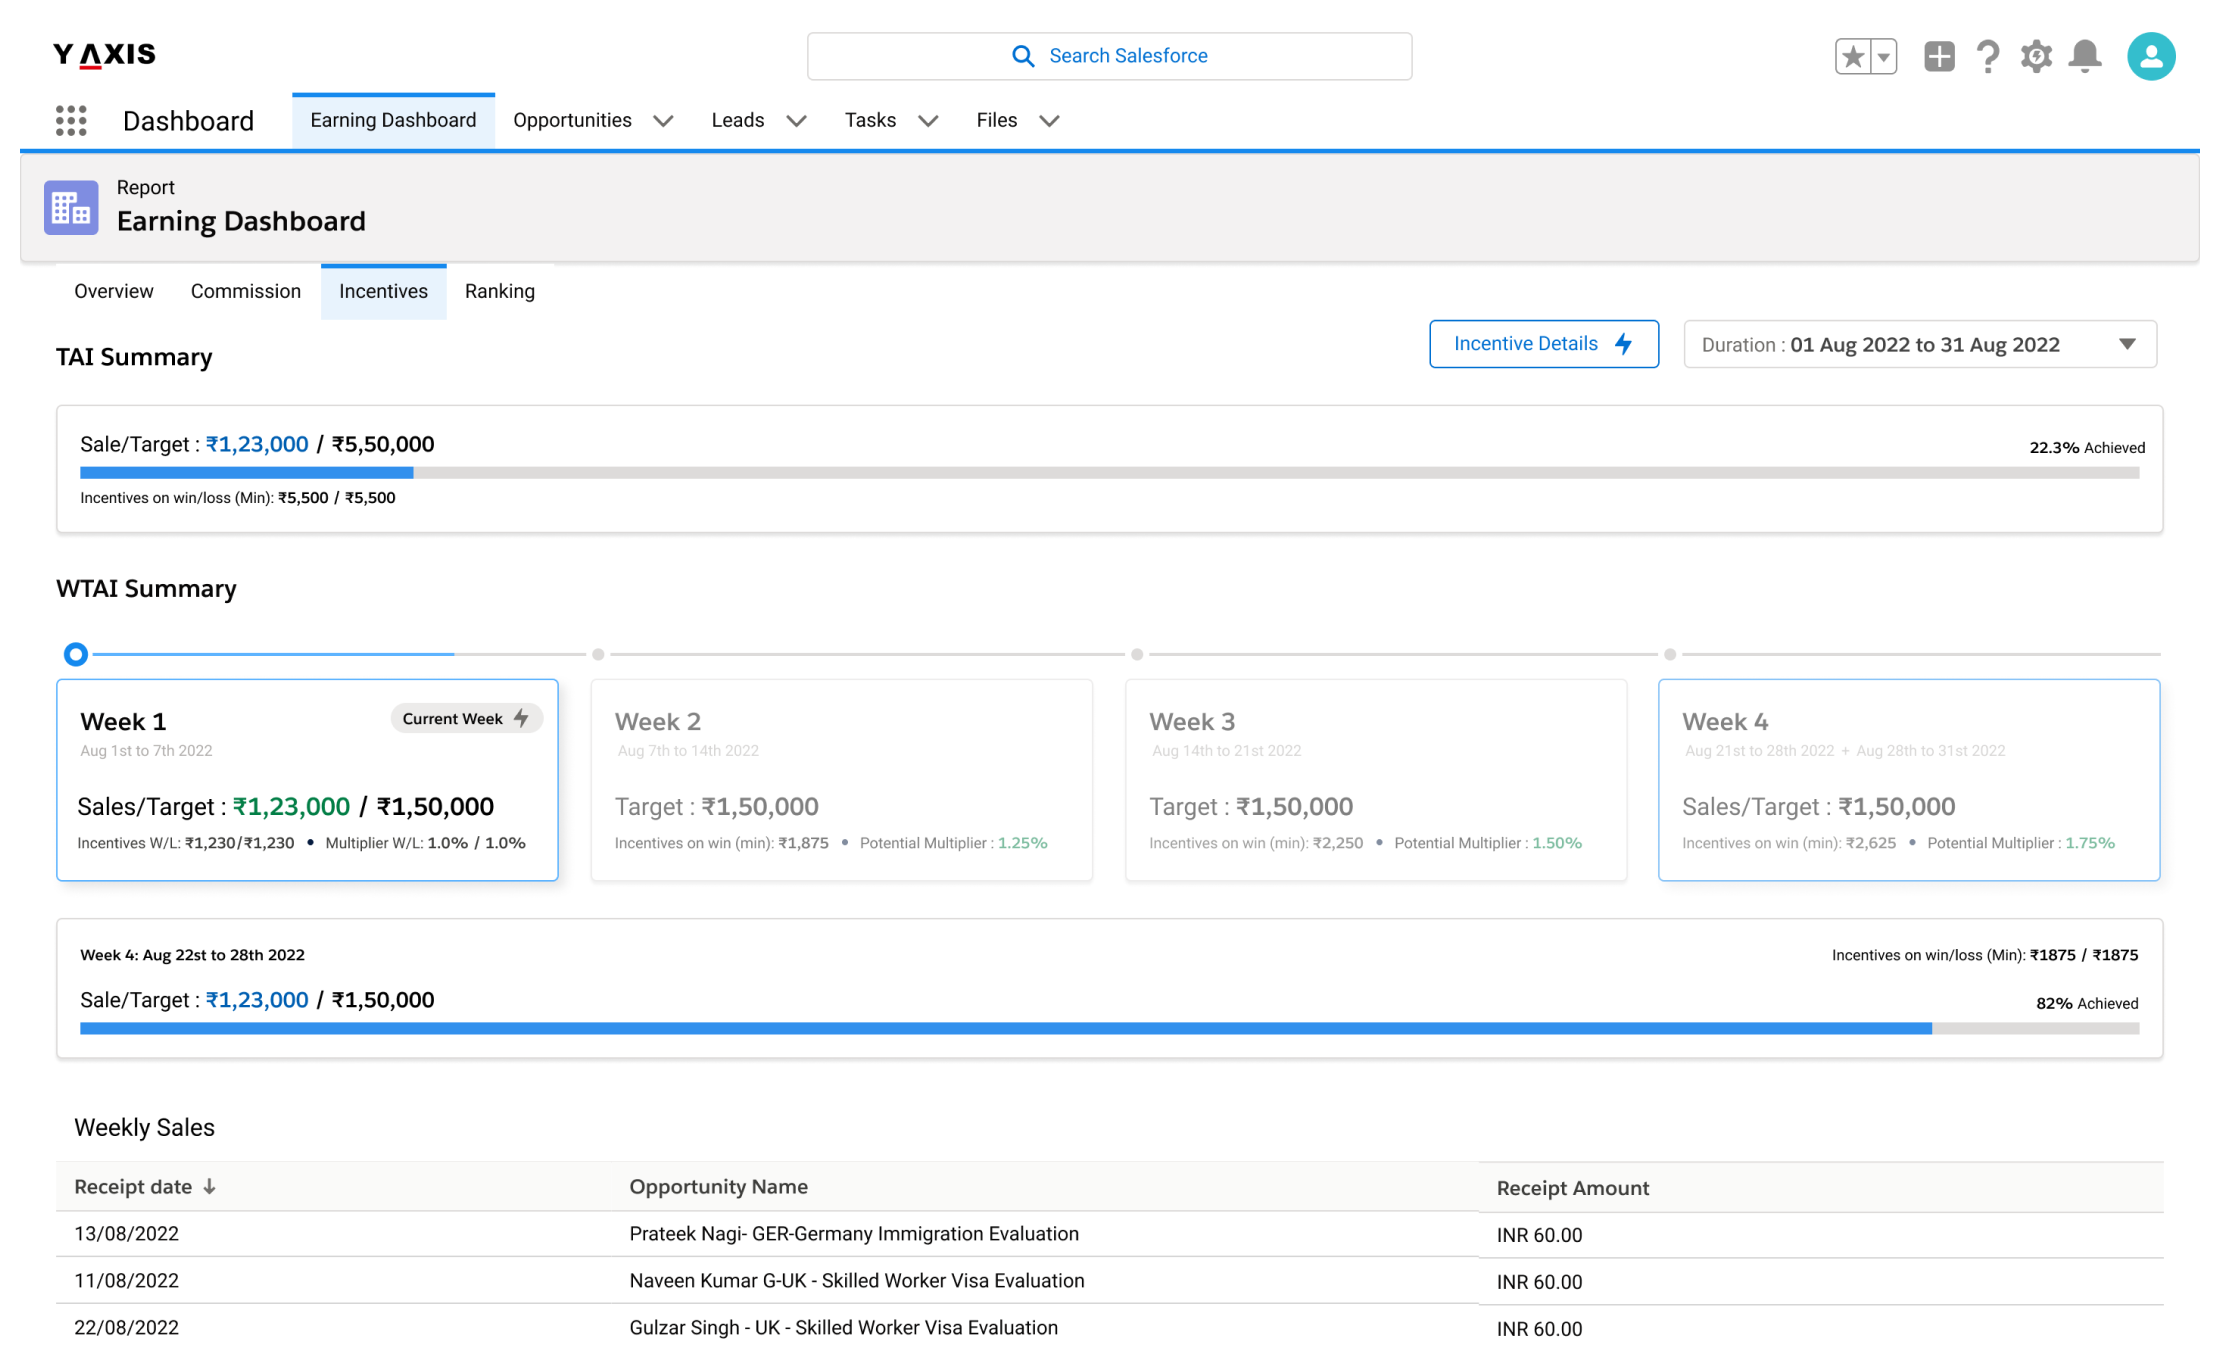Select the Week 4 card

tap(1909, 780)
